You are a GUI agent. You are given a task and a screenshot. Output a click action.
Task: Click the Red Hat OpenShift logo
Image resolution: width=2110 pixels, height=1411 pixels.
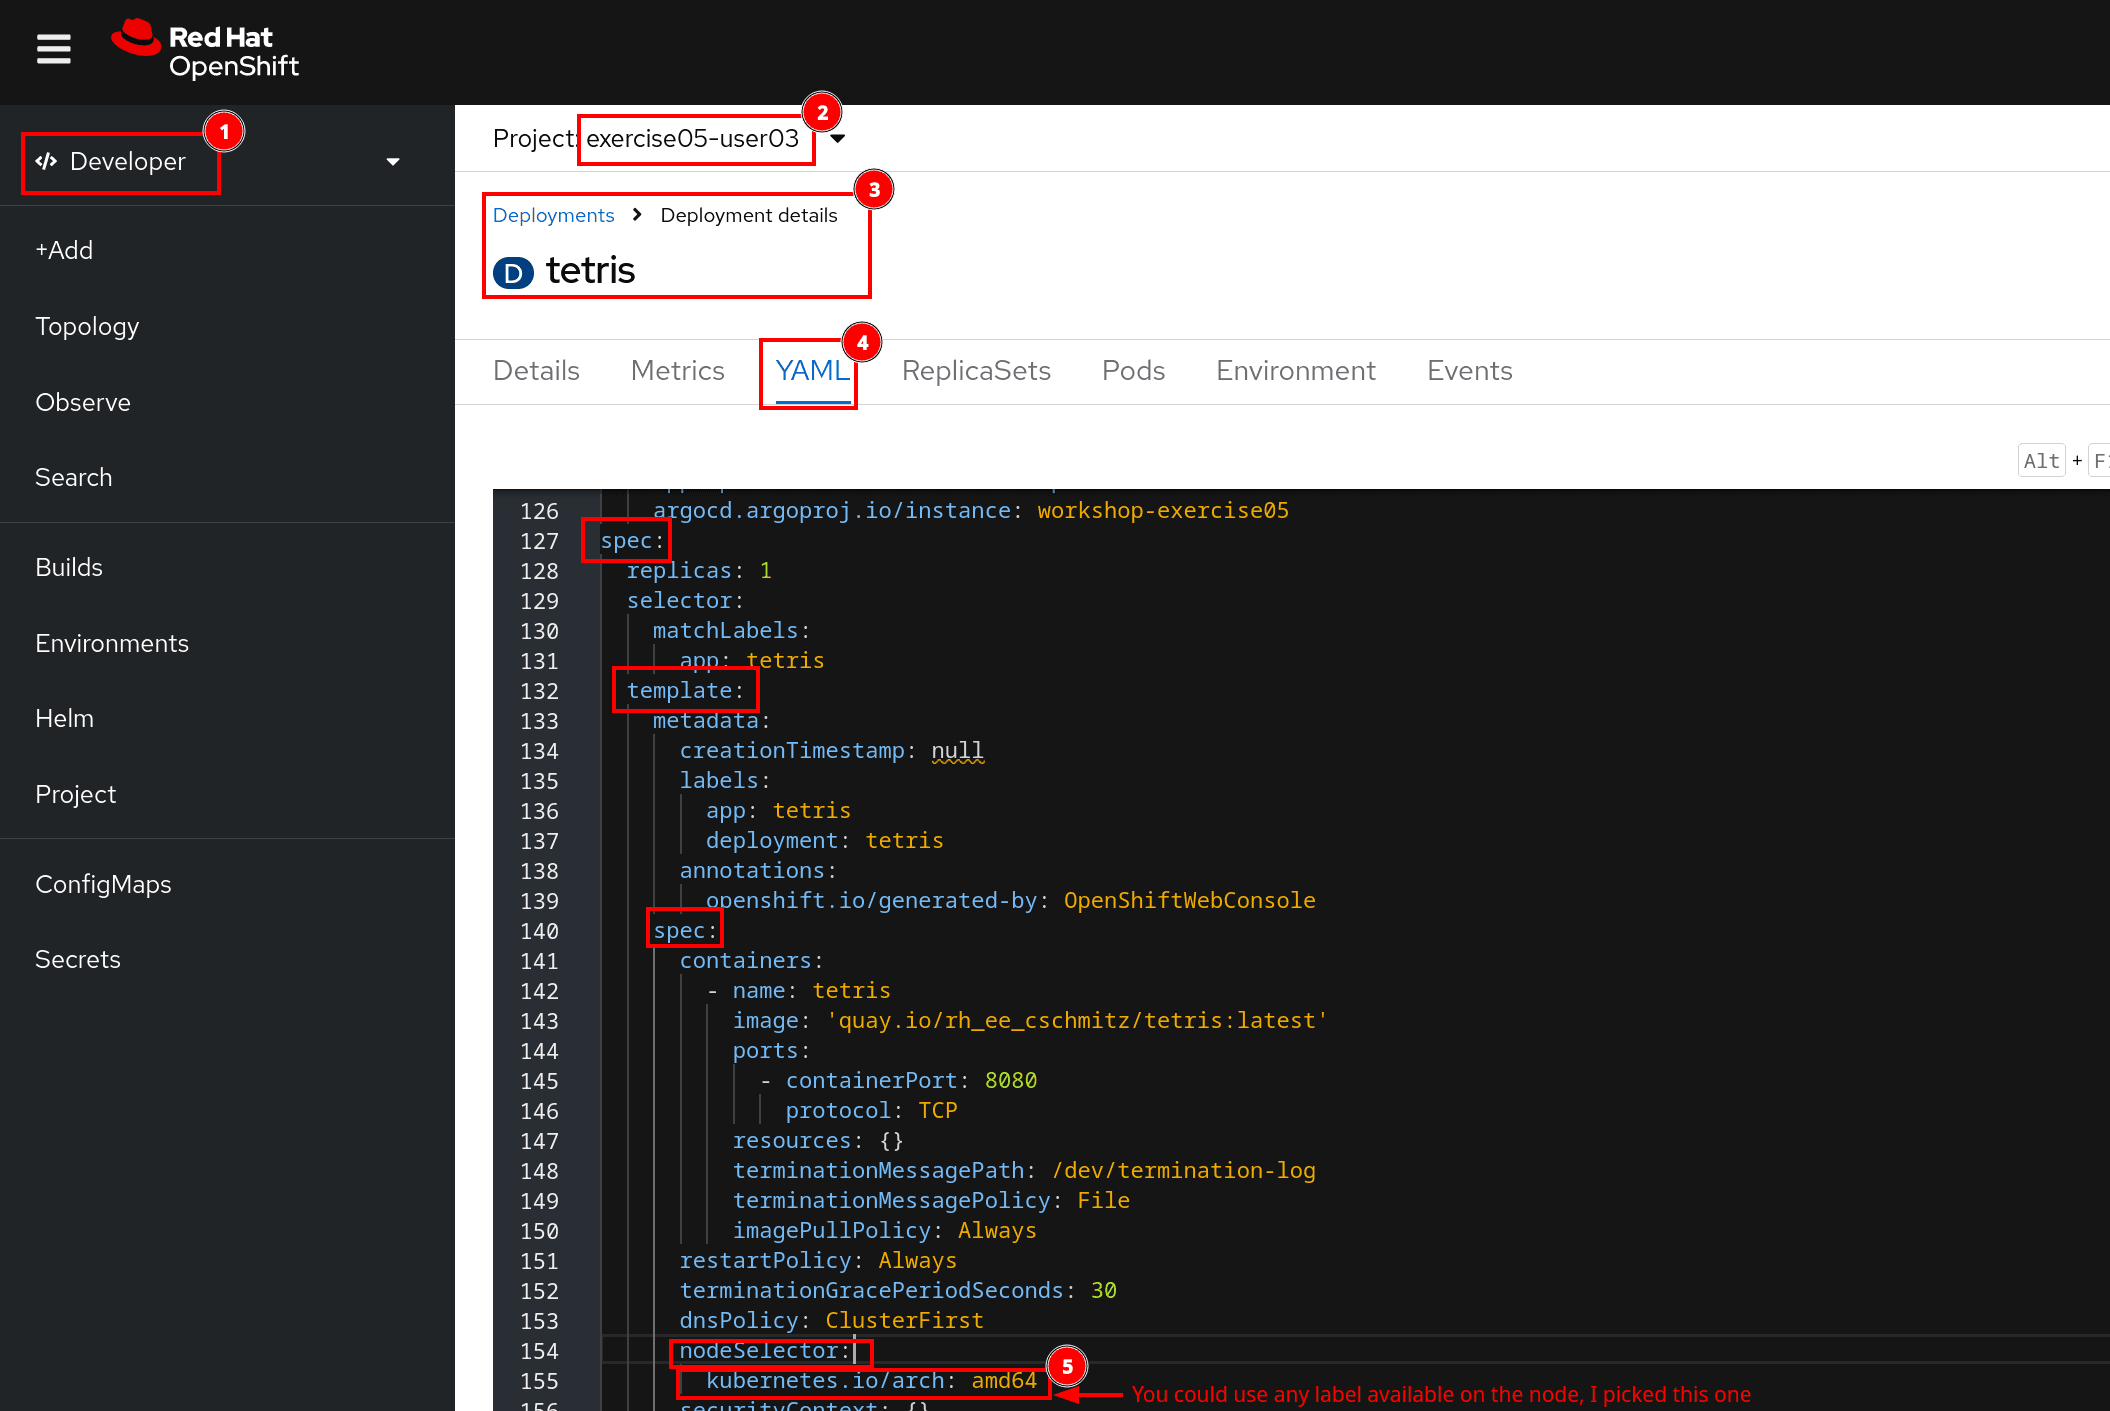(x=205, y=49)
